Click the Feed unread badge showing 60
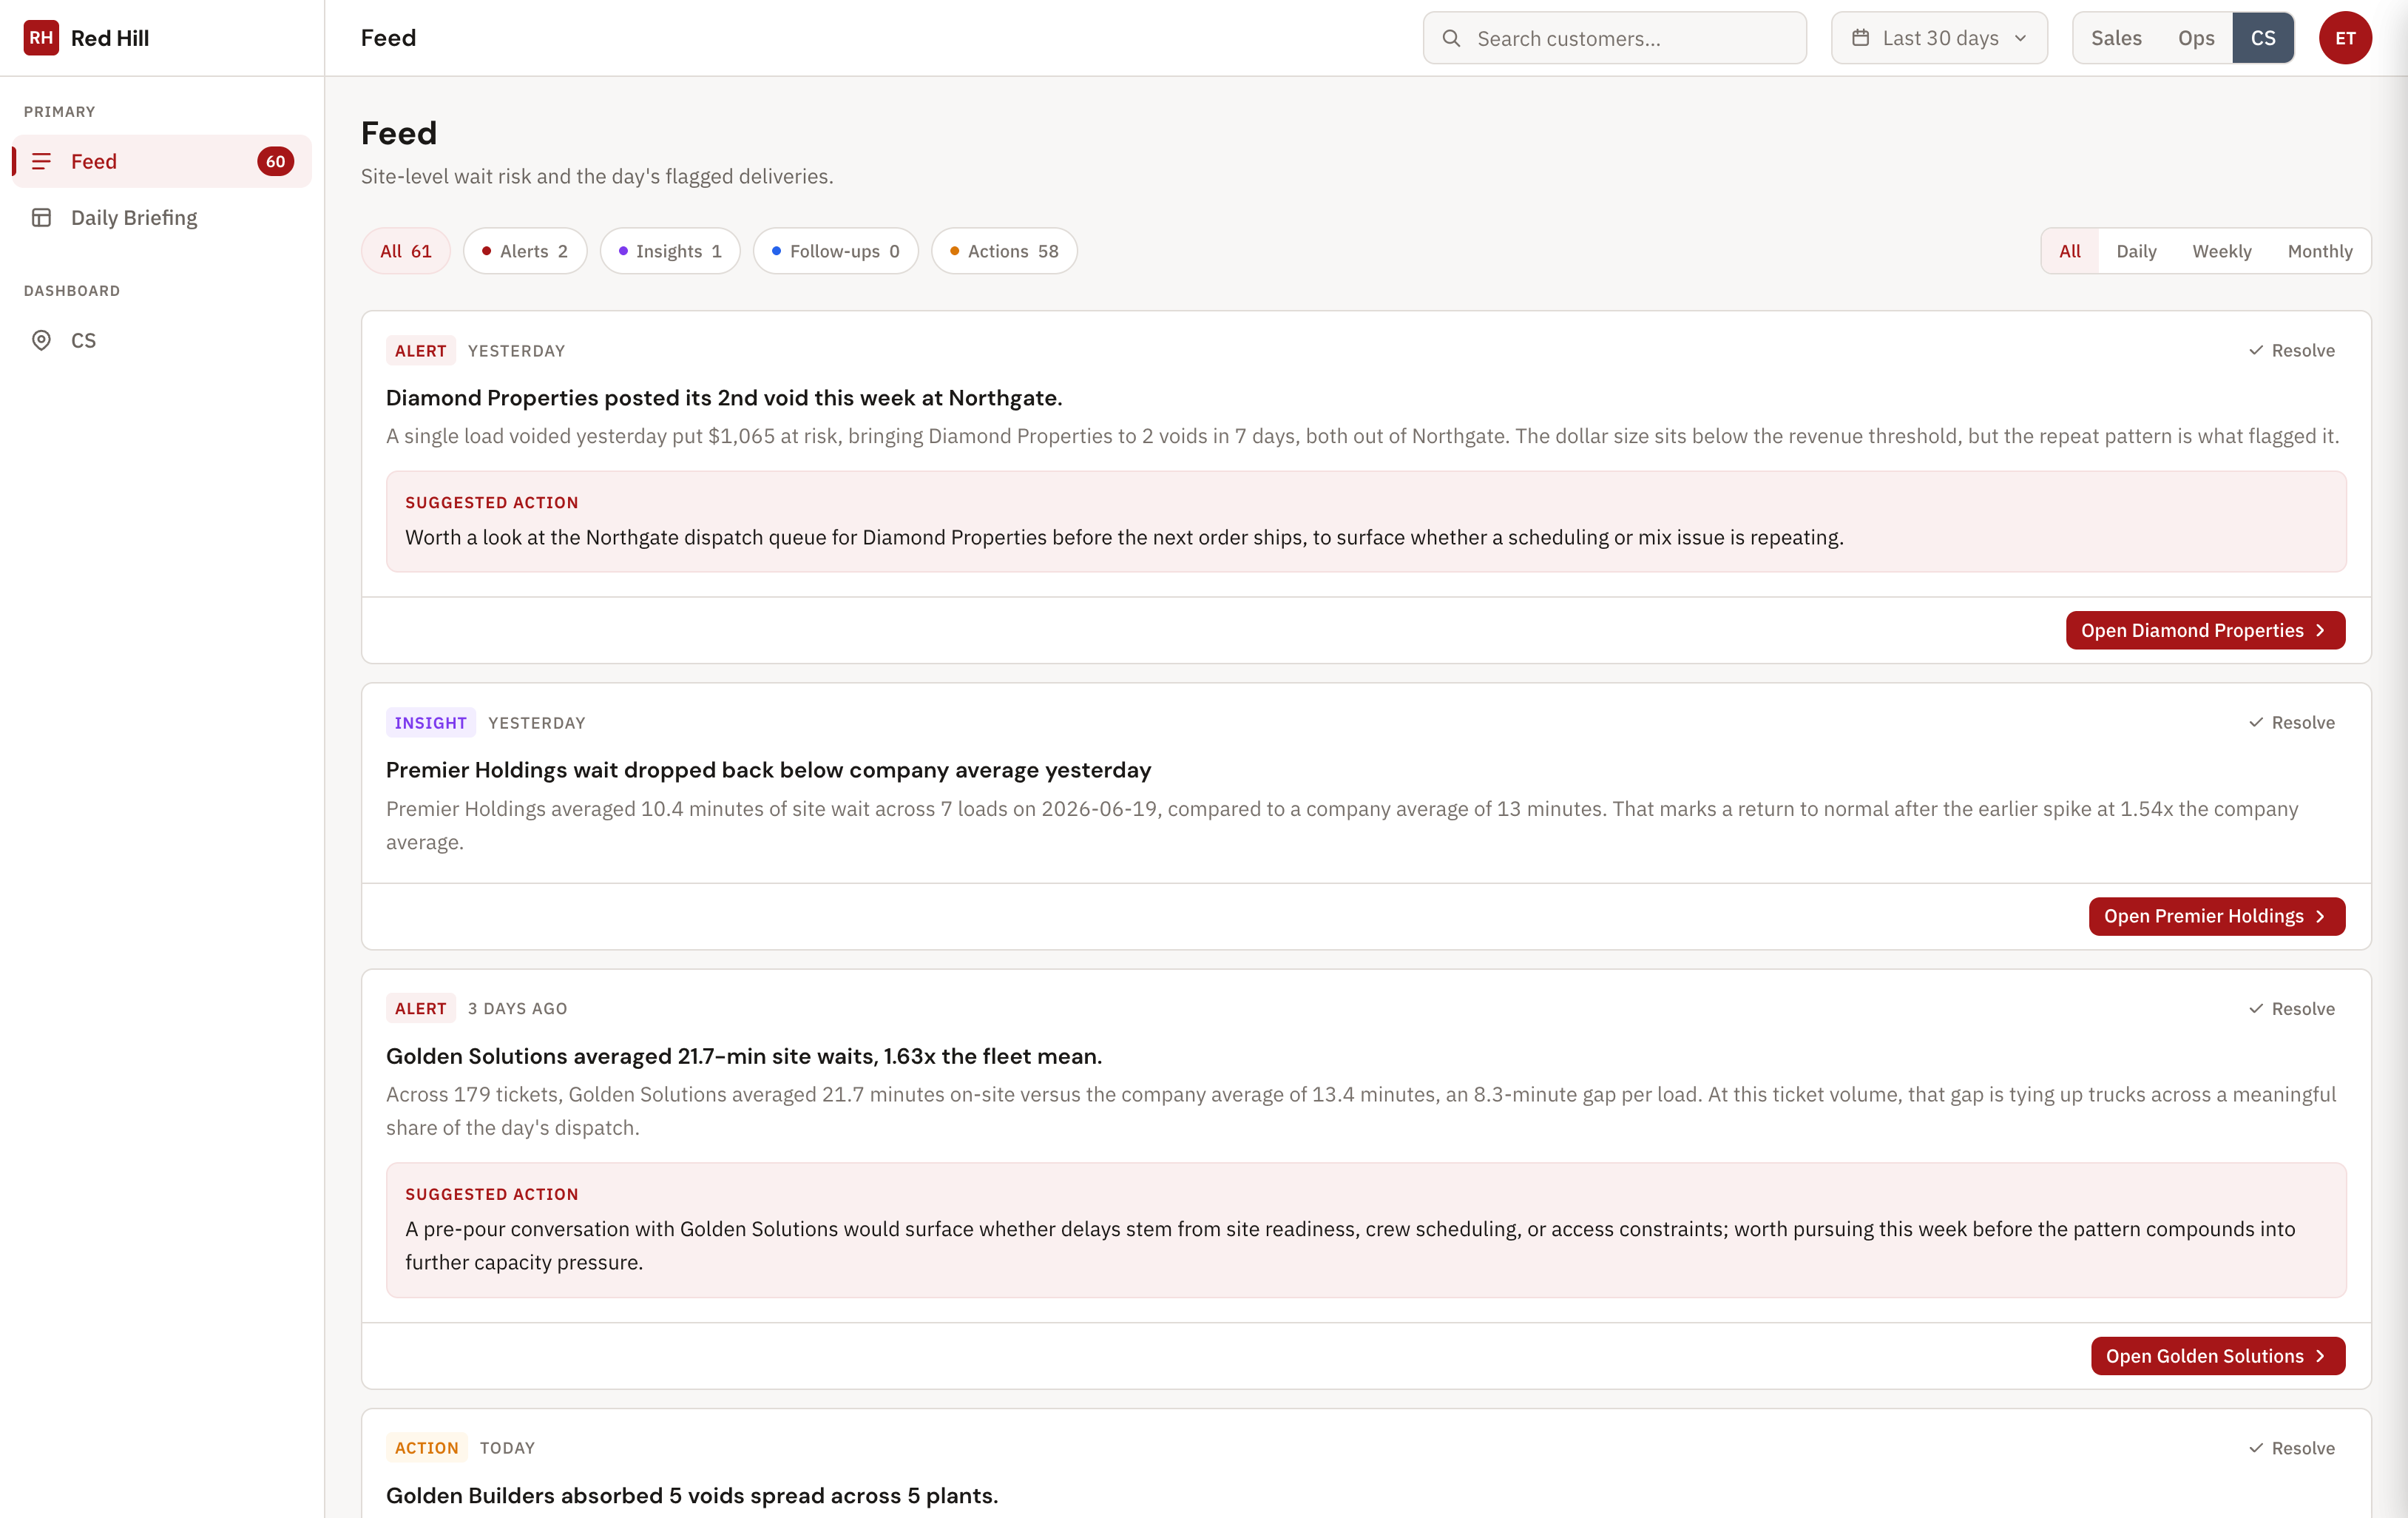The image size is (2408, 1518). (275, 161)
